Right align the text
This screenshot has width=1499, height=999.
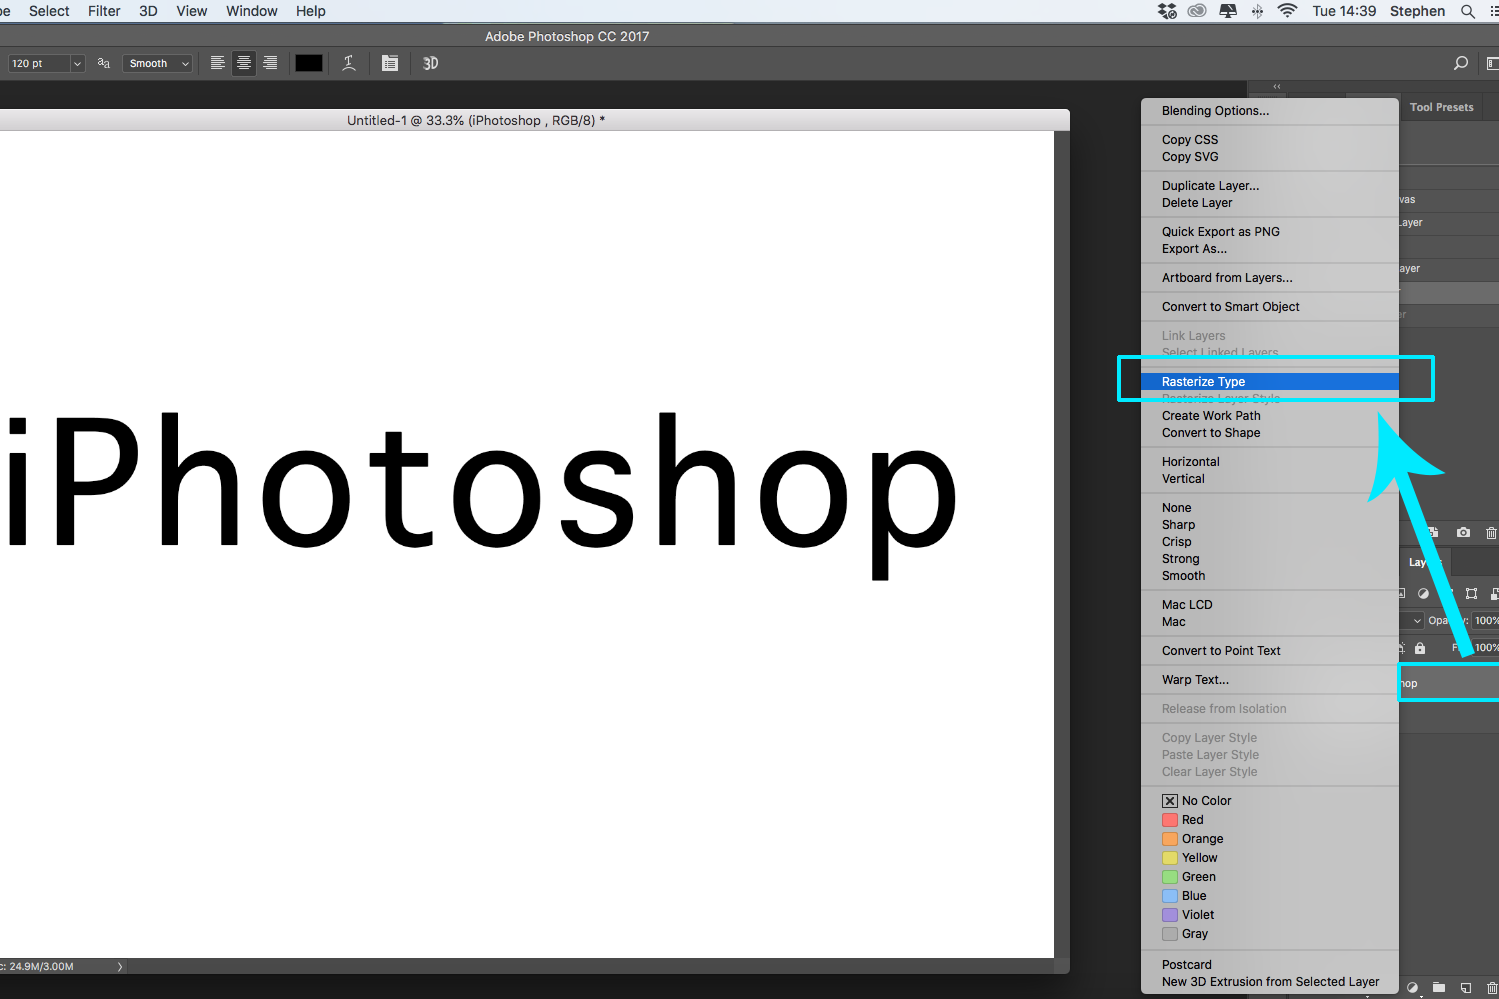270,63
